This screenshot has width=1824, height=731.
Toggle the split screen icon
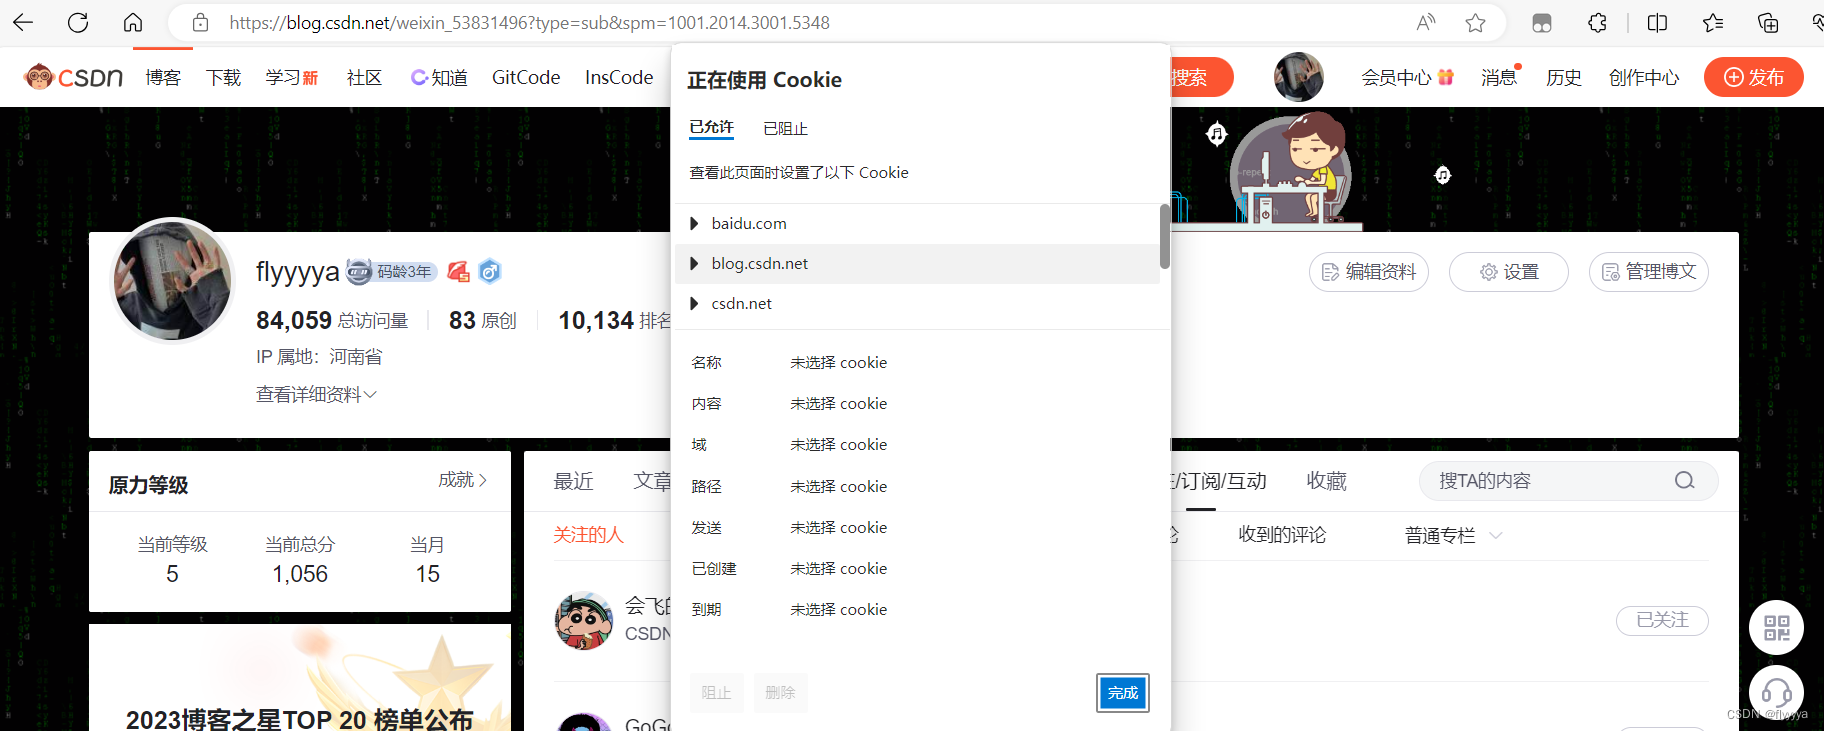(x=1657, y=22)
